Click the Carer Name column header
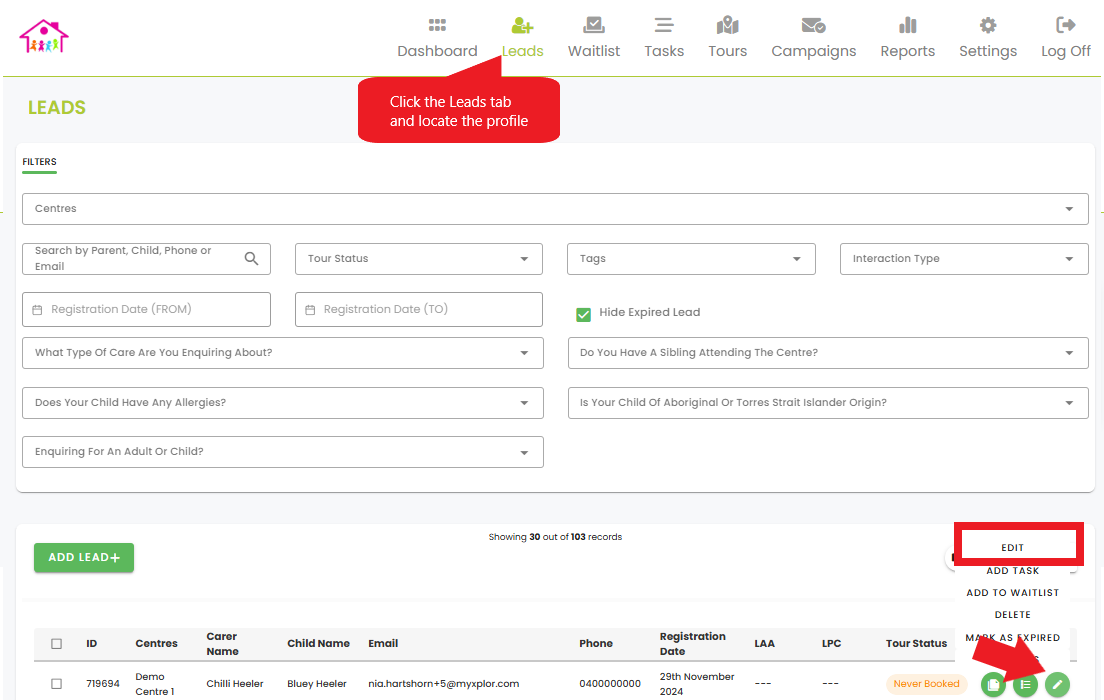Viewport: 1104px width, 700px height. click(x=222, y=644)
